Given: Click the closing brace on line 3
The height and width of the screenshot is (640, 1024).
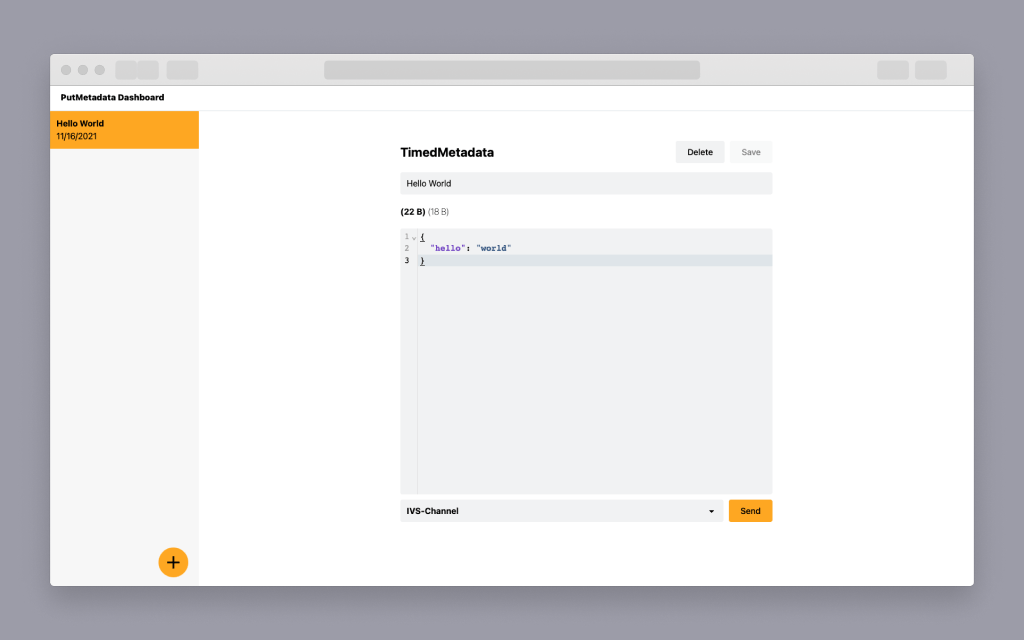Looking at the screenshot, I should [421, 260].
